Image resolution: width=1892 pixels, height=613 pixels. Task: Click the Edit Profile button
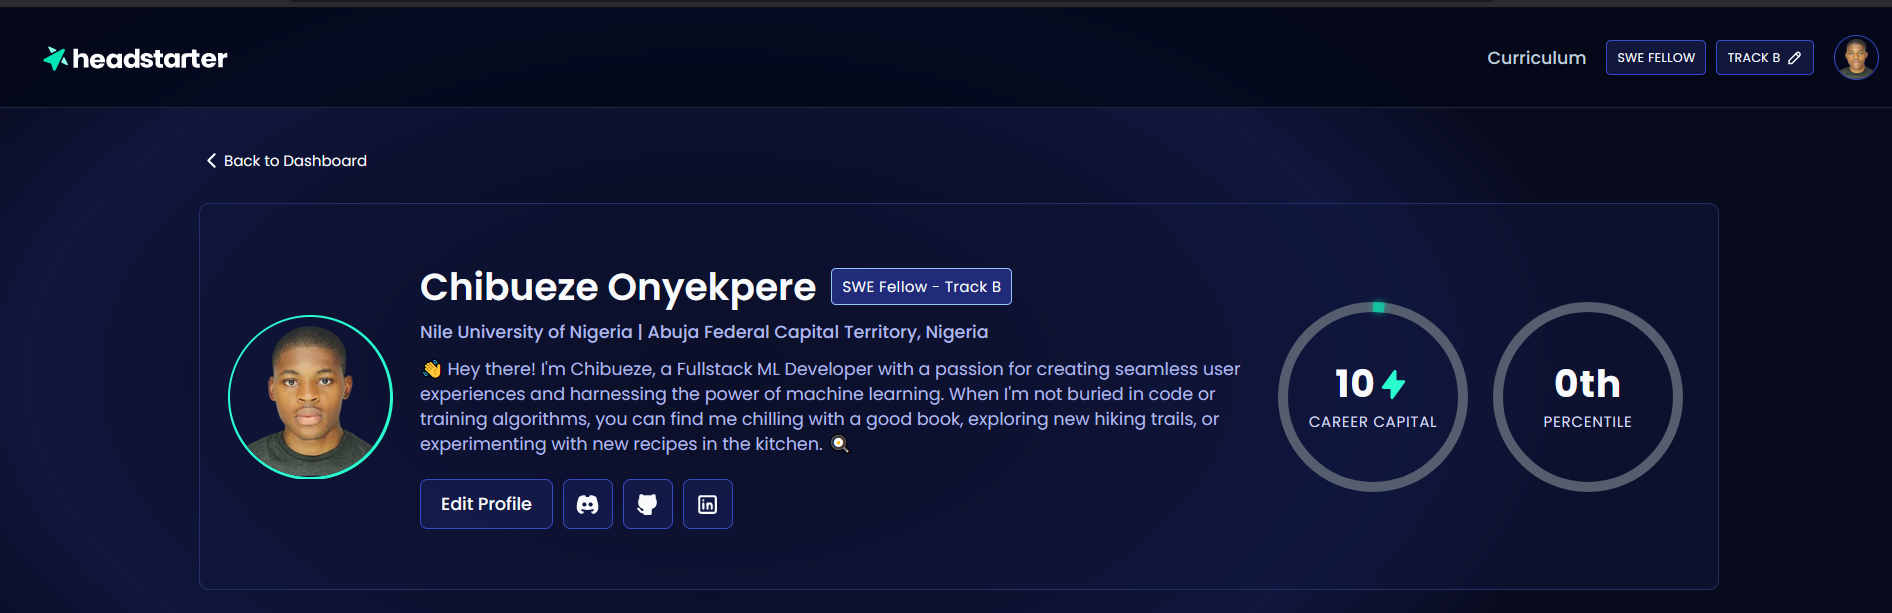click(486, 504)
